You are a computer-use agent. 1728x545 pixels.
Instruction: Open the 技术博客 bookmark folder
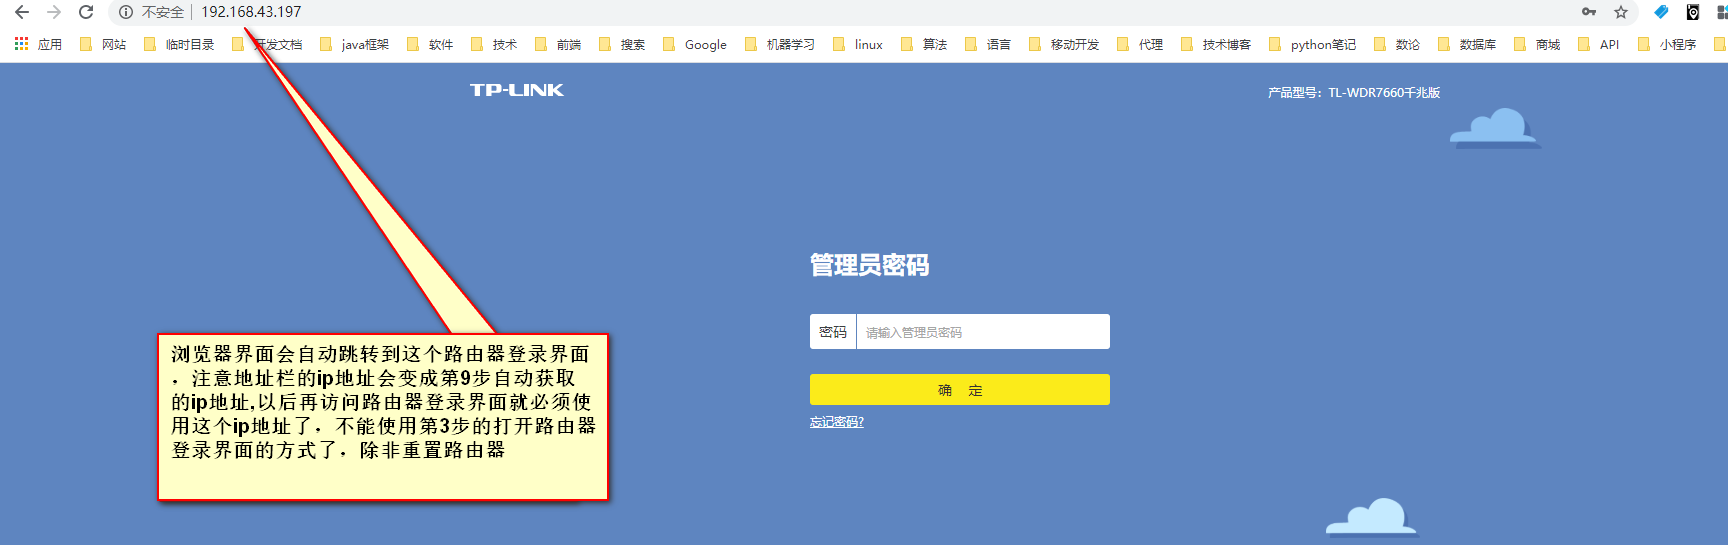pyautogui.click(x=1216, y=44)
